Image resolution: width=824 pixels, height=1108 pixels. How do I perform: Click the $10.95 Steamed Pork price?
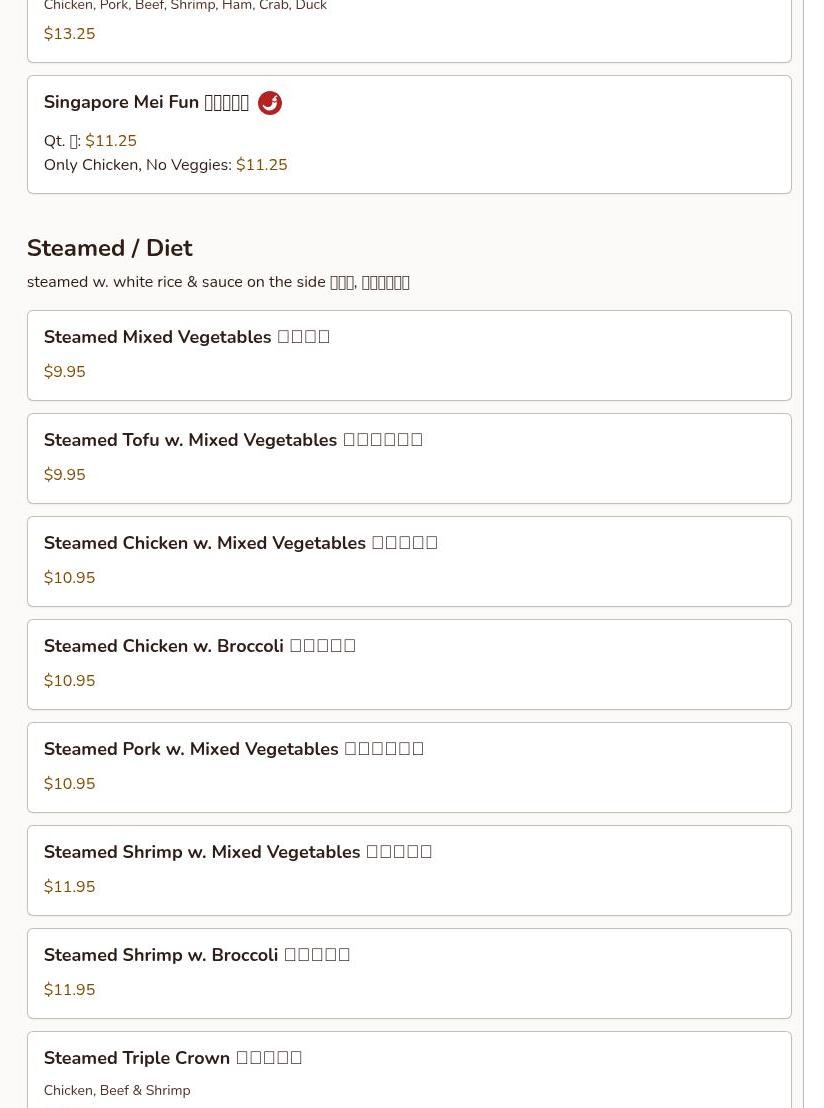(69, 784)
